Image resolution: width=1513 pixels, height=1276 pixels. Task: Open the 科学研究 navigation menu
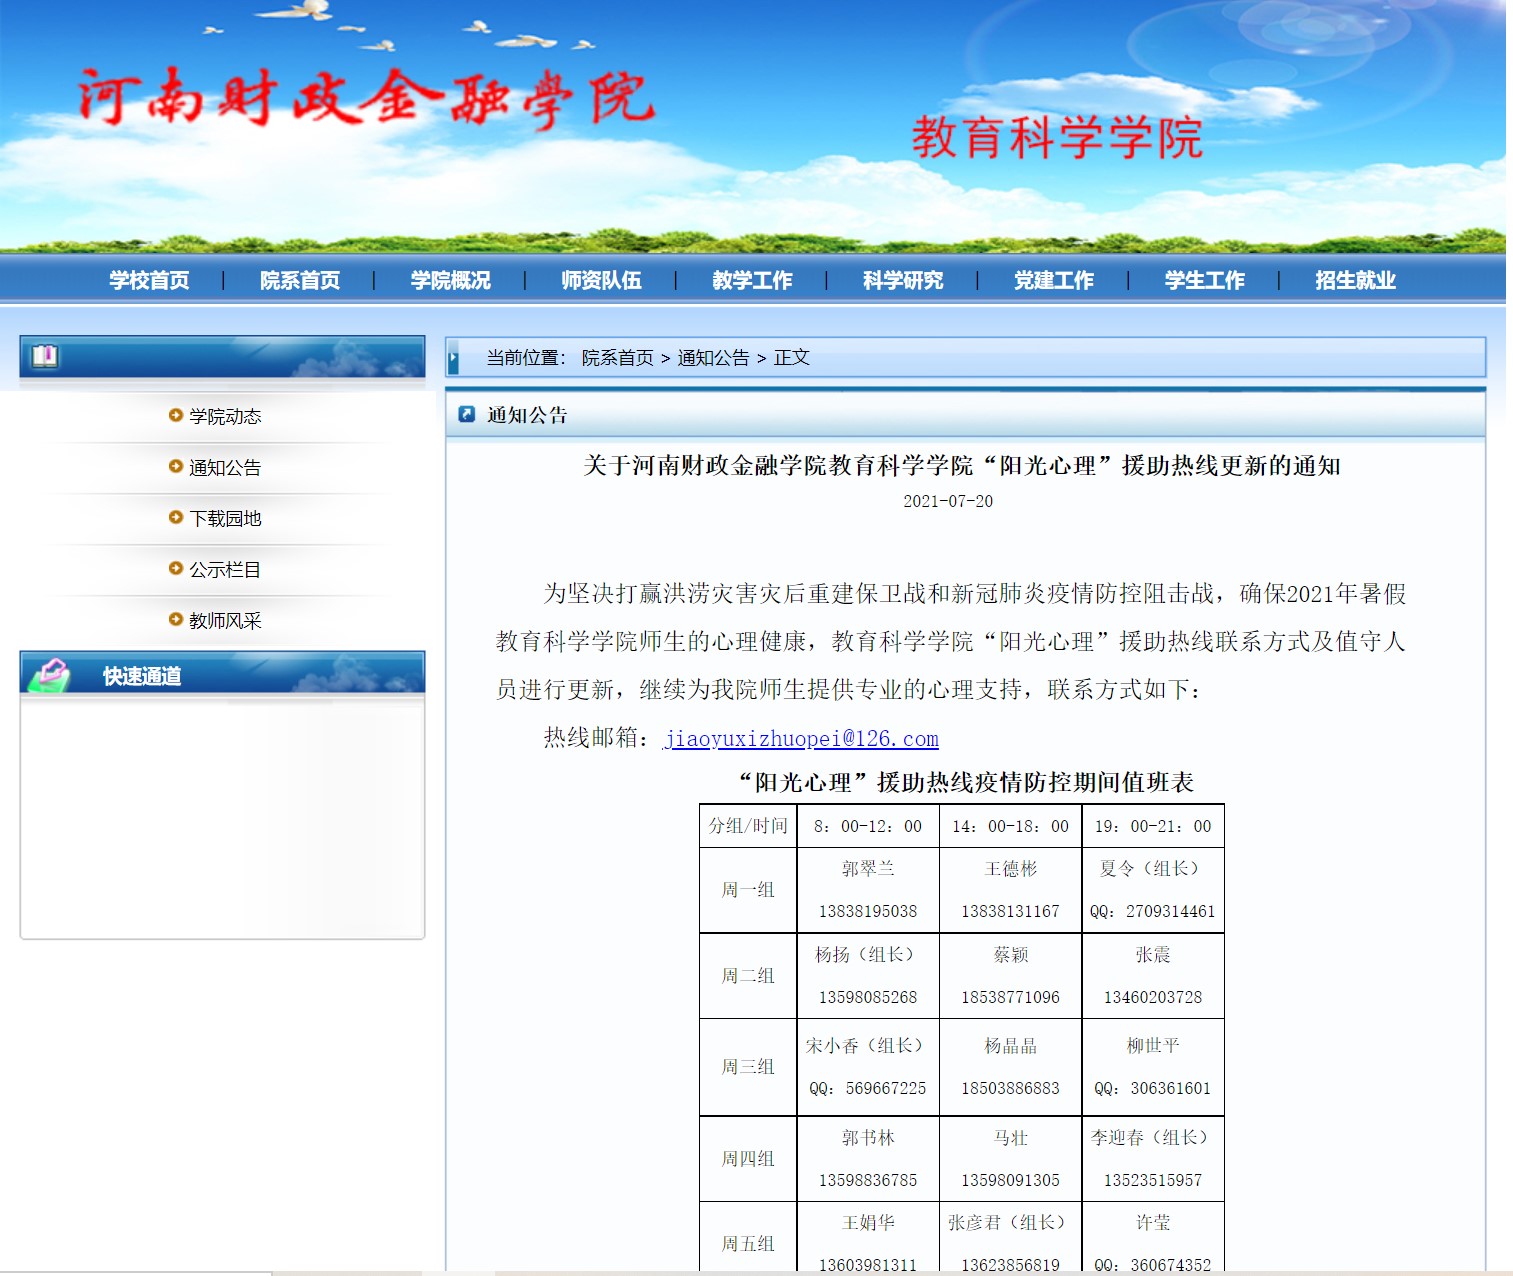[x=903, y=280]
